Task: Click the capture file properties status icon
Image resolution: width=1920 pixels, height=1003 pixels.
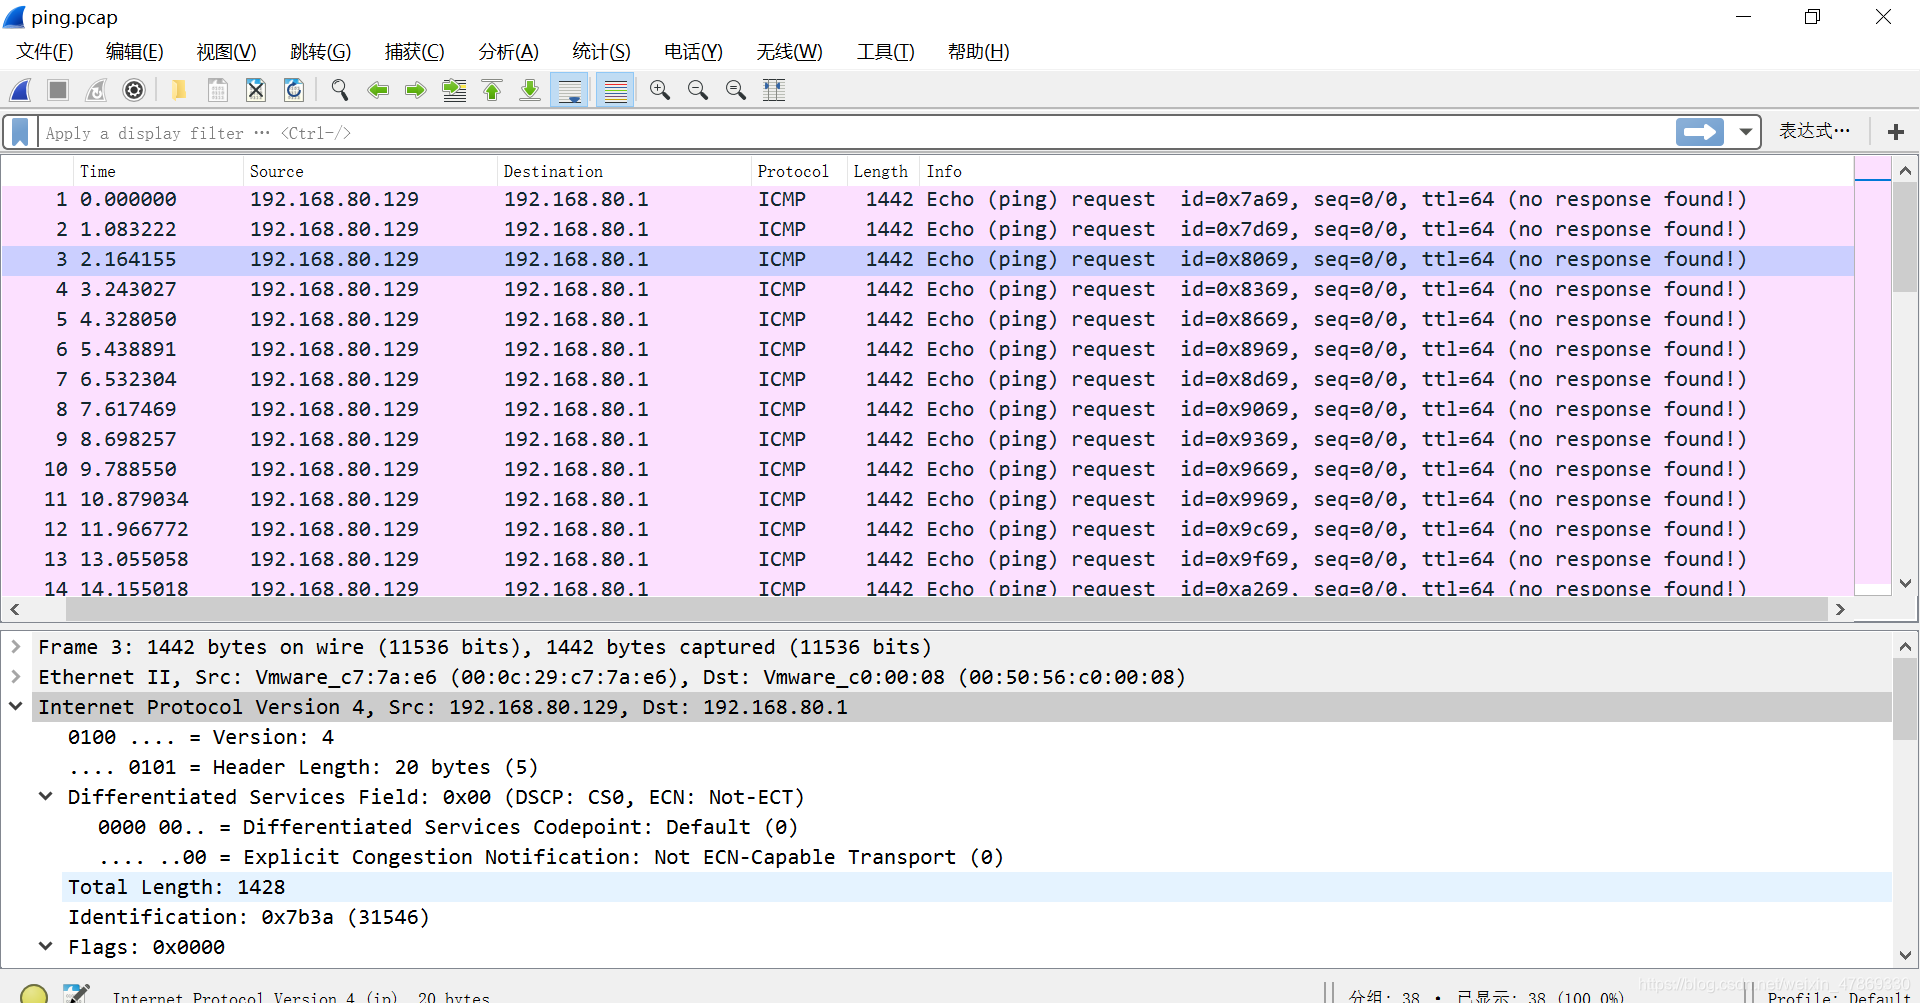Action: [x=76, y=994]
